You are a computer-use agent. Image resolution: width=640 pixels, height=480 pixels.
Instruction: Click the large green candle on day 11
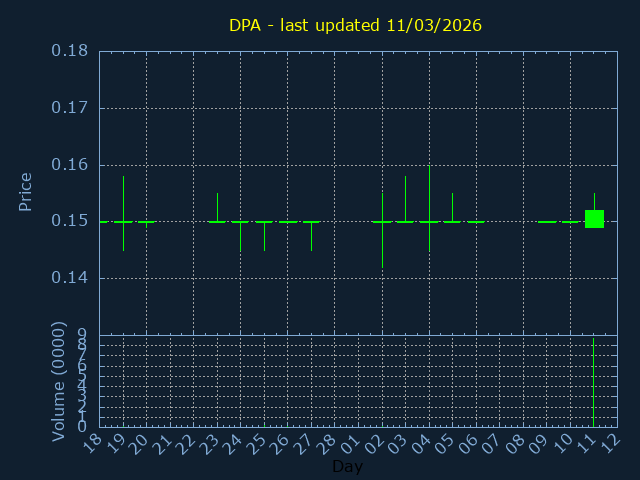[594, 219]
